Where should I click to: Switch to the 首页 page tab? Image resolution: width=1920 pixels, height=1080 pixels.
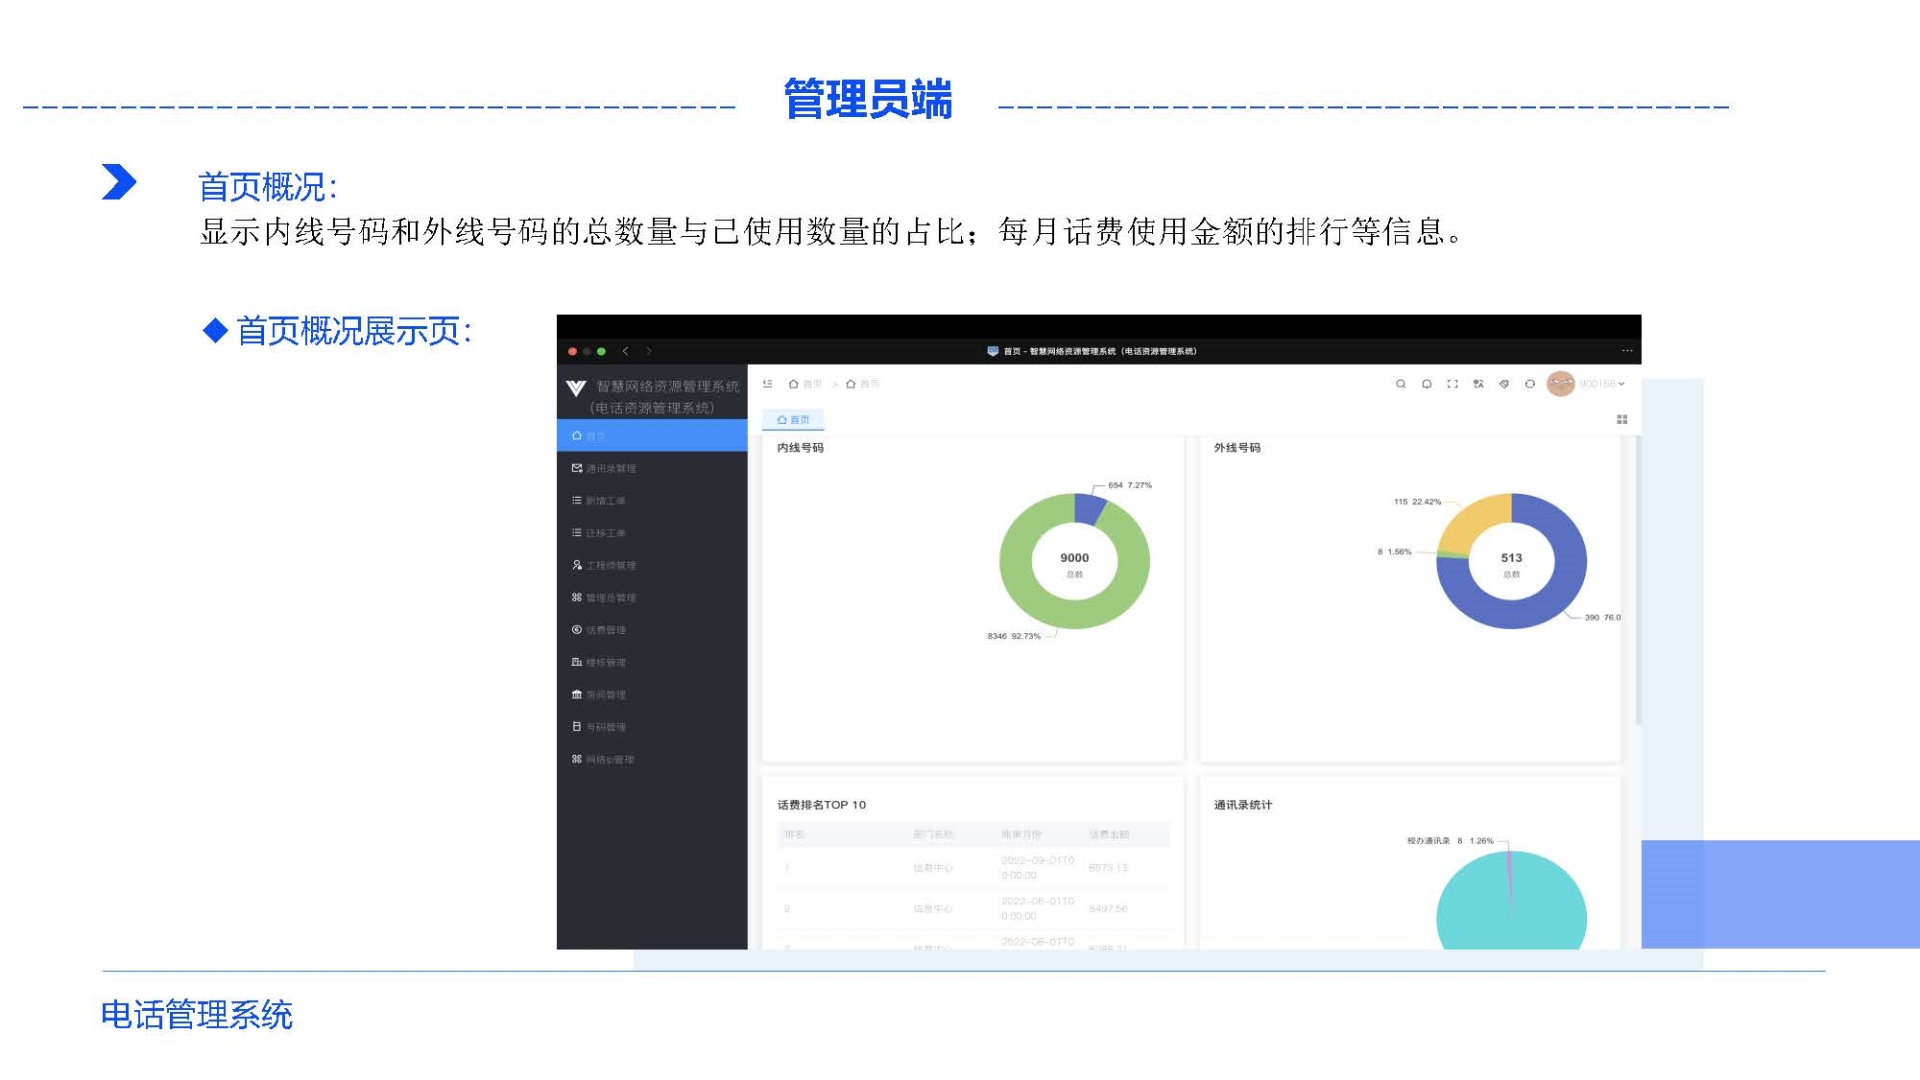[794, 420]
